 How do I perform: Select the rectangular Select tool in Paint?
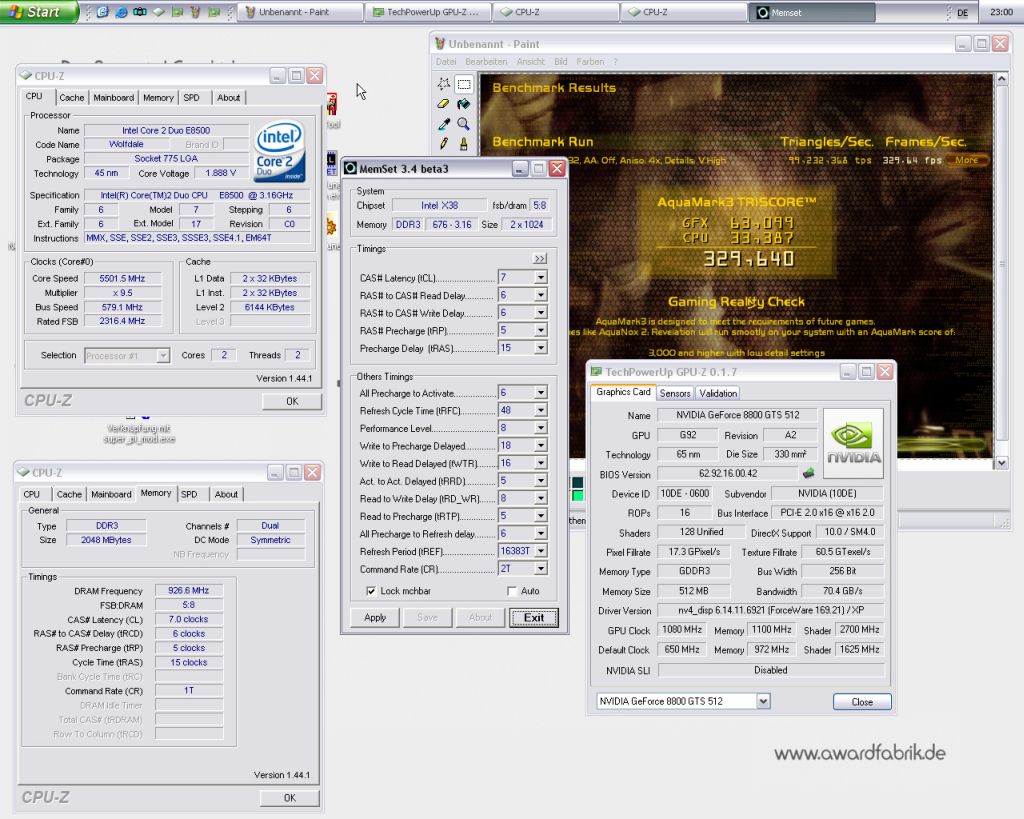click(x=464, y=84)
